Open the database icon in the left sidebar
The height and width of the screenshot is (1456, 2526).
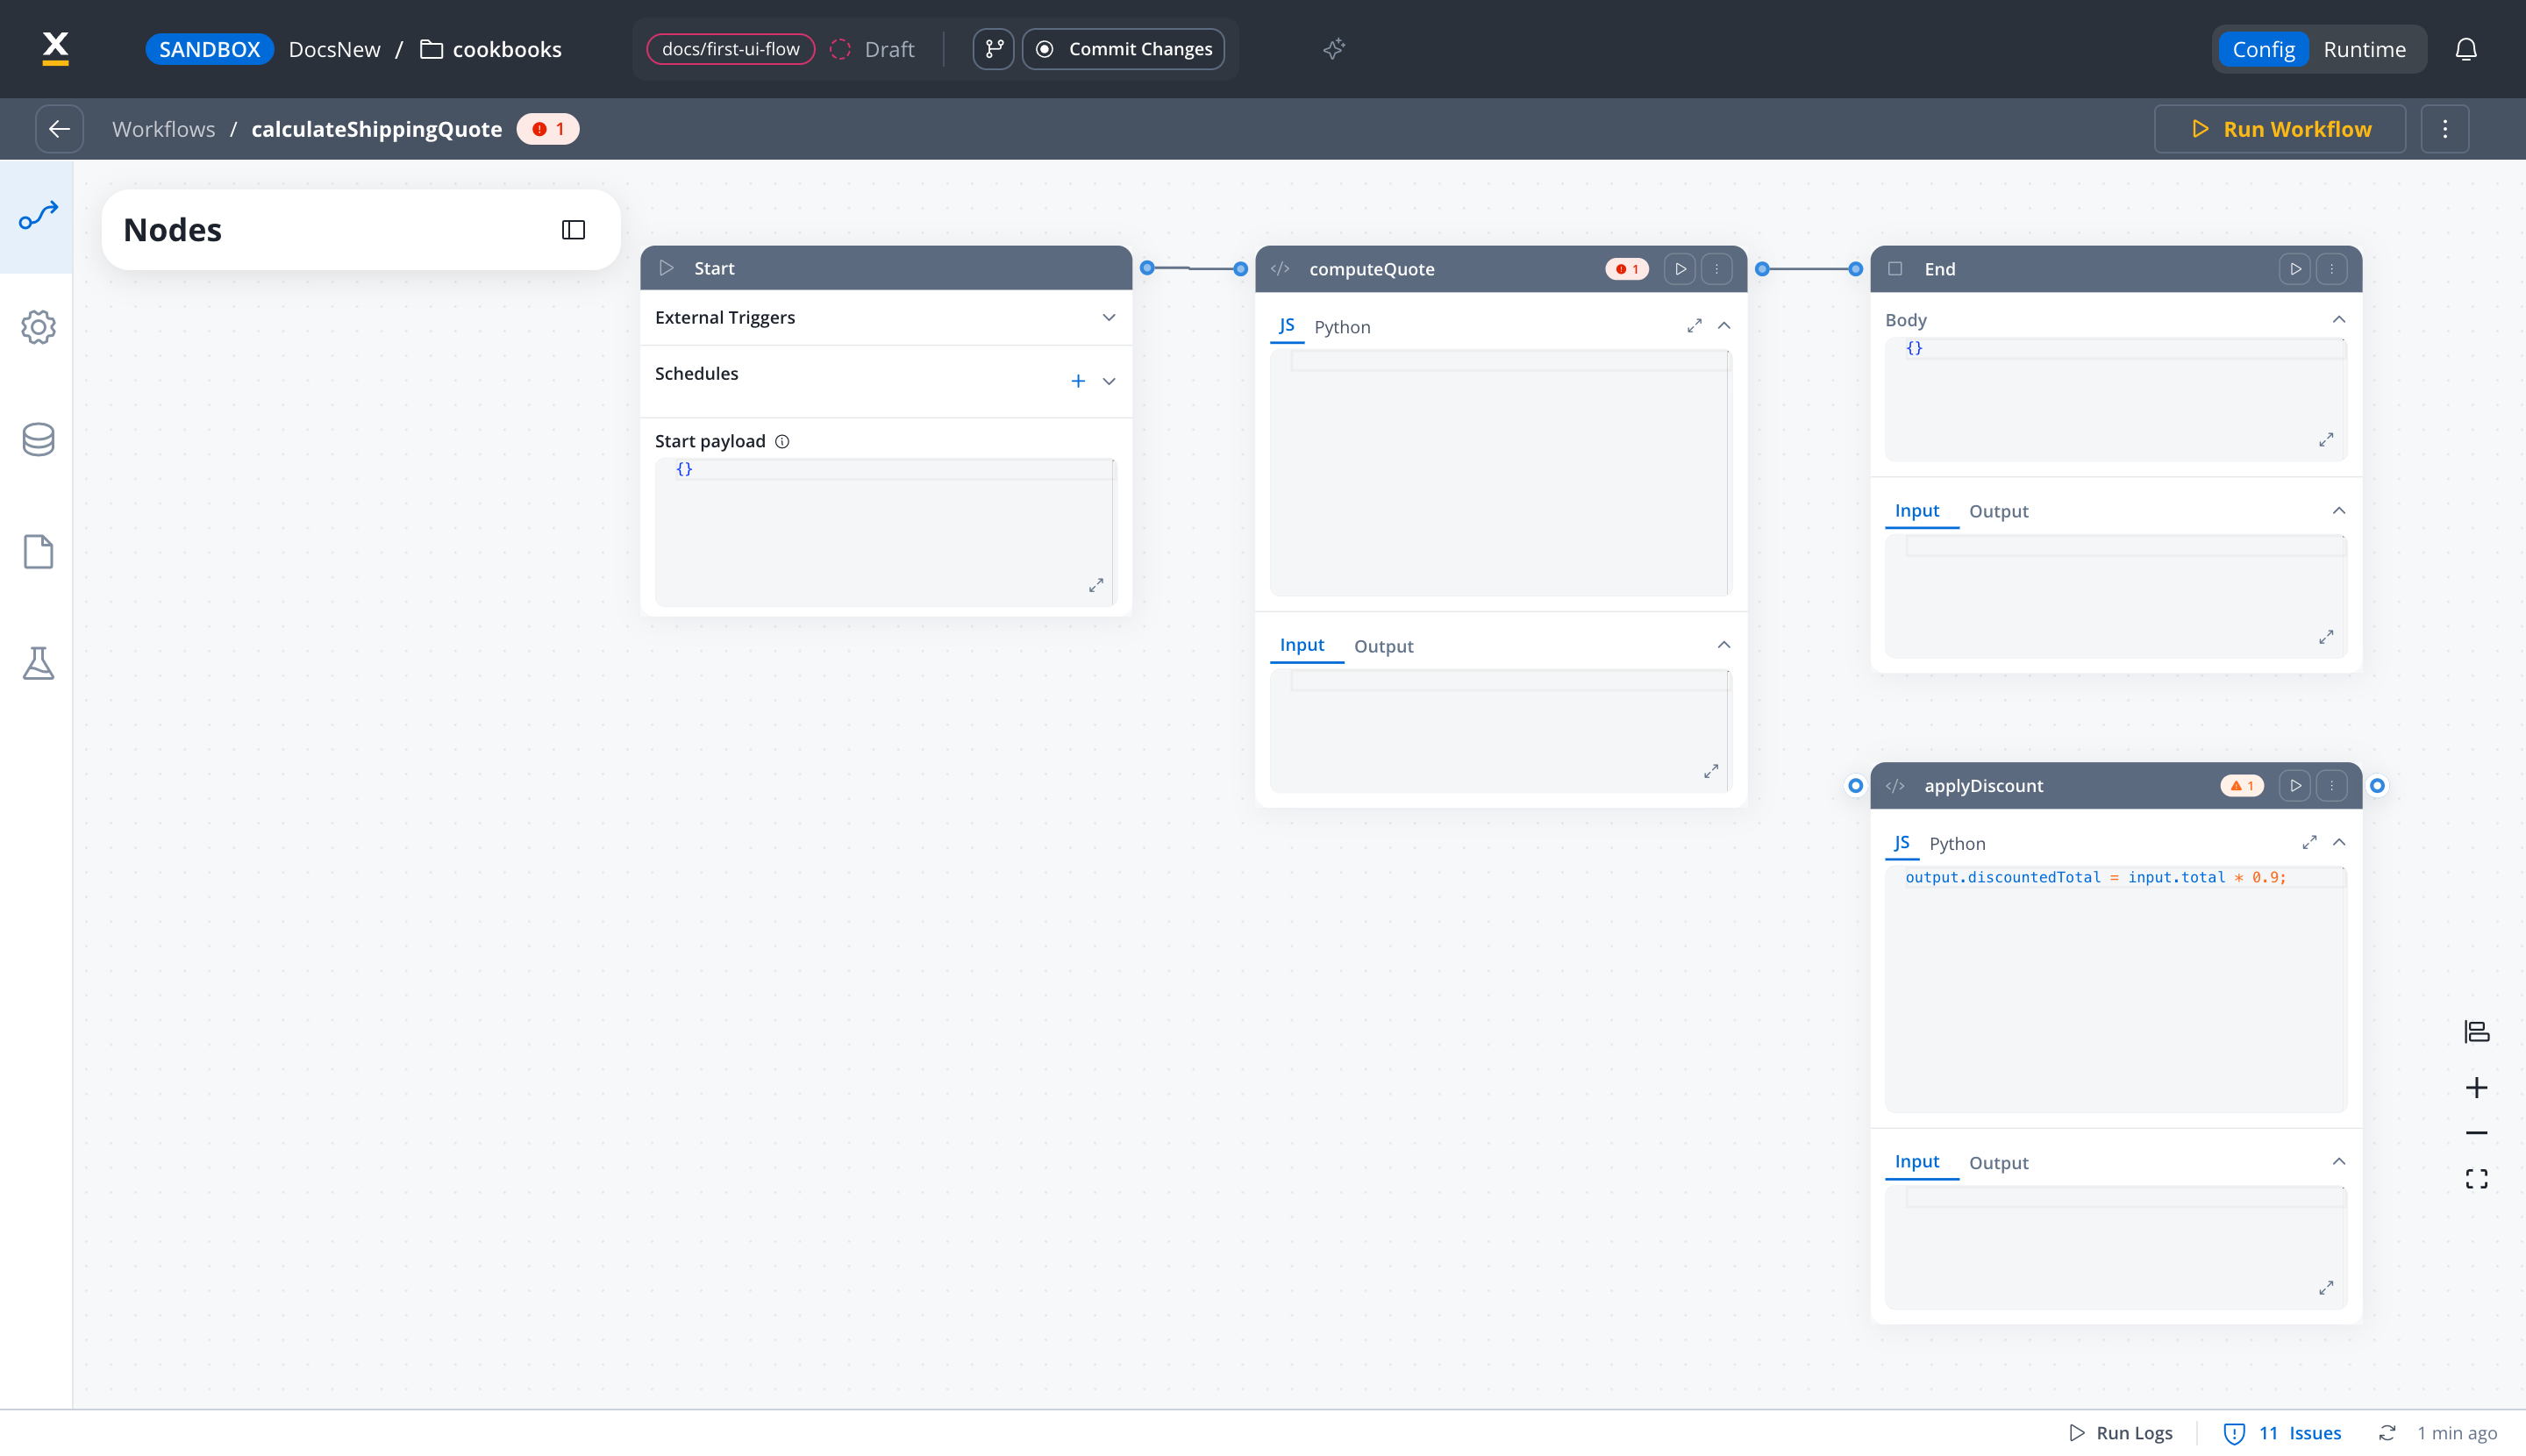[38, 439]
